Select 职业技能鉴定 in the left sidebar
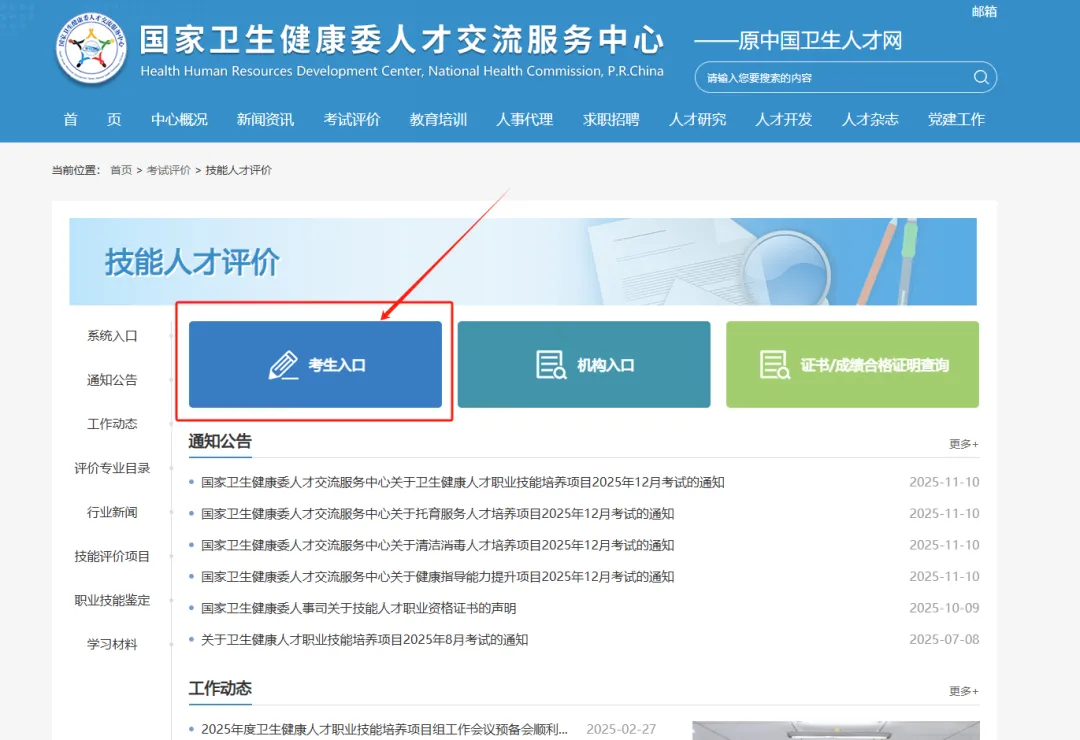The height and width of the screenshot is (740, 1080). (112, 600)
